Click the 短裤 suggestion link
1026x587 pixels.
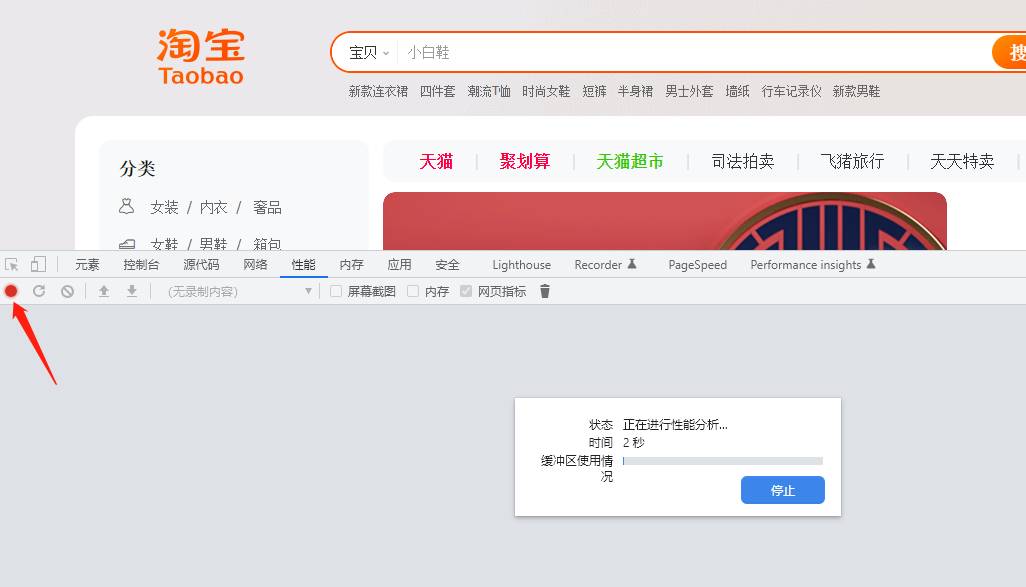coord(595,91)
